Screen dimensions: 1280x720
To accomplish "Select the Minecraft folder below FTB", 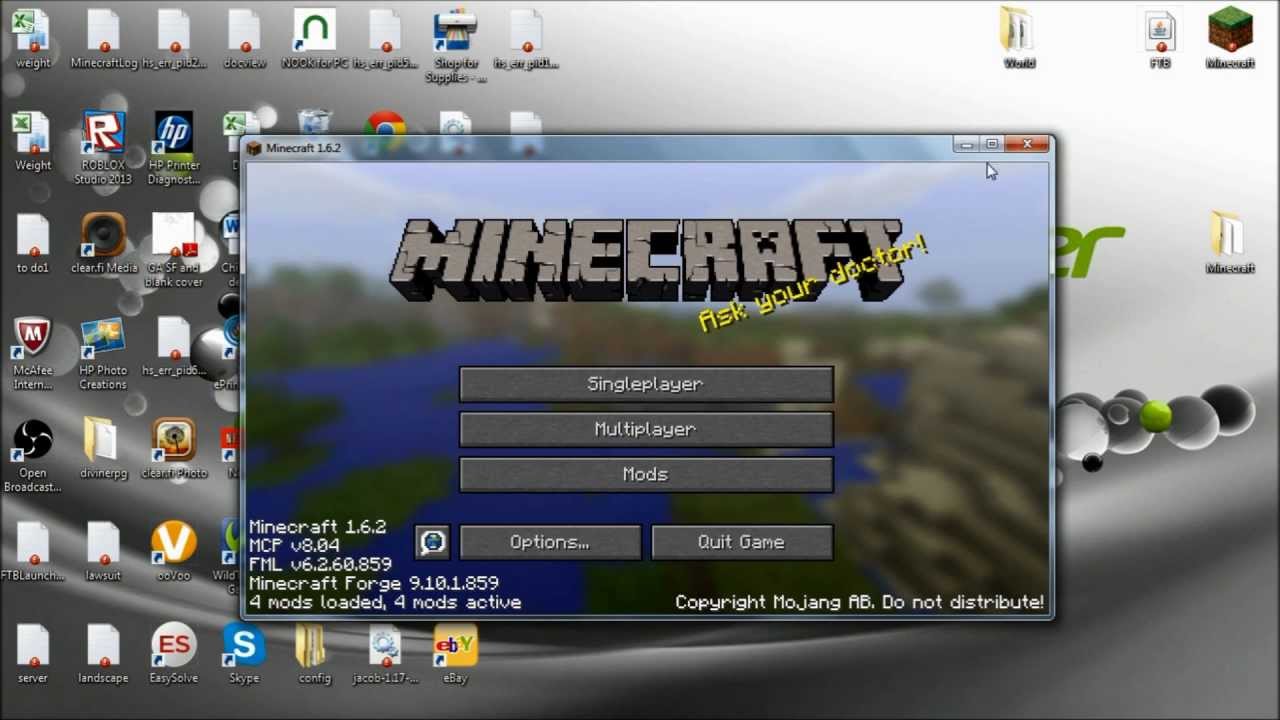I will point(1230,243).
